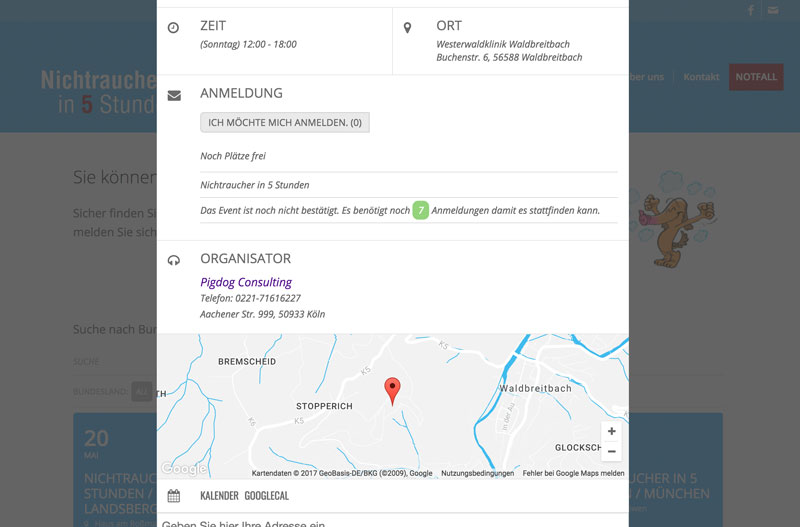Click the KALENDER export link
The width and height of the screenshot is (800, 527).
(219, 496)
